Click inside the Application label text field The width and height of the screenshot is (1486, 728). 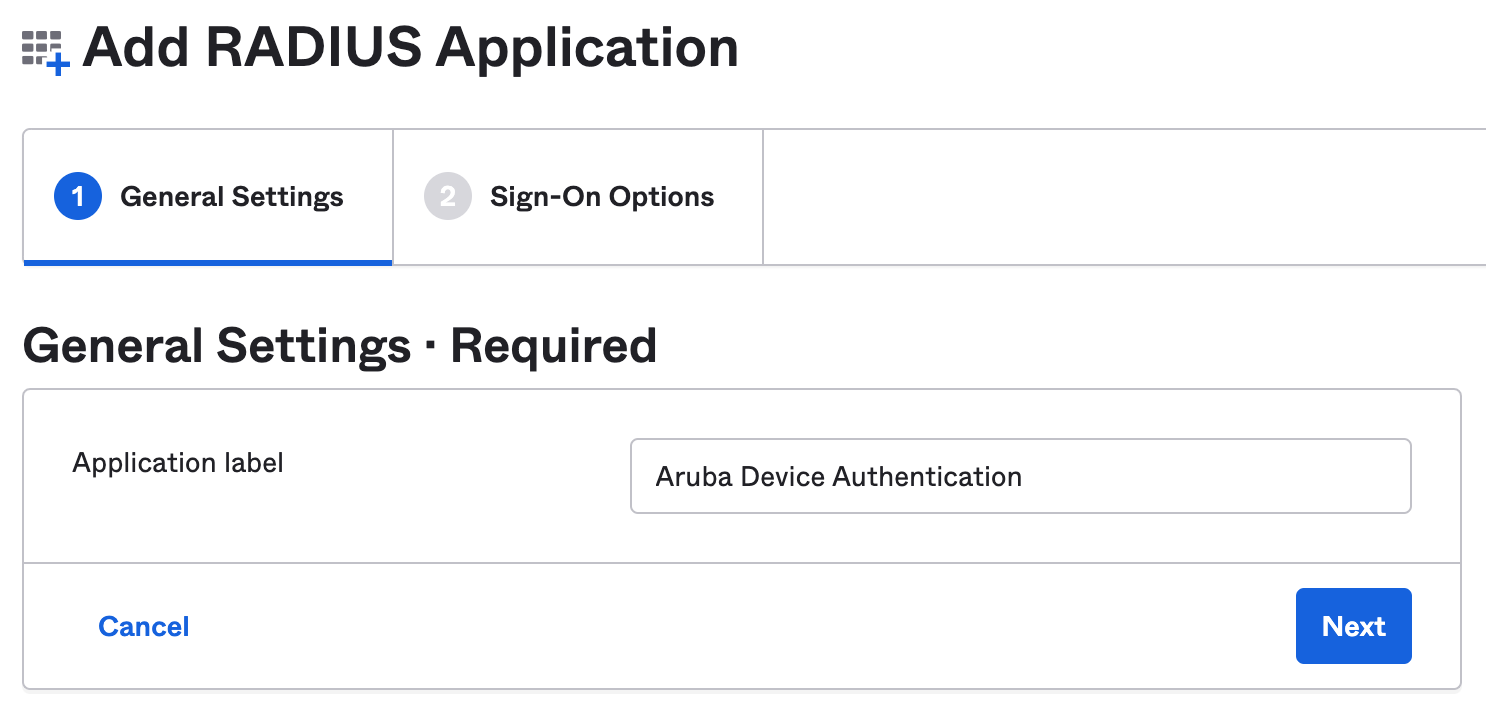(1020, 476)
